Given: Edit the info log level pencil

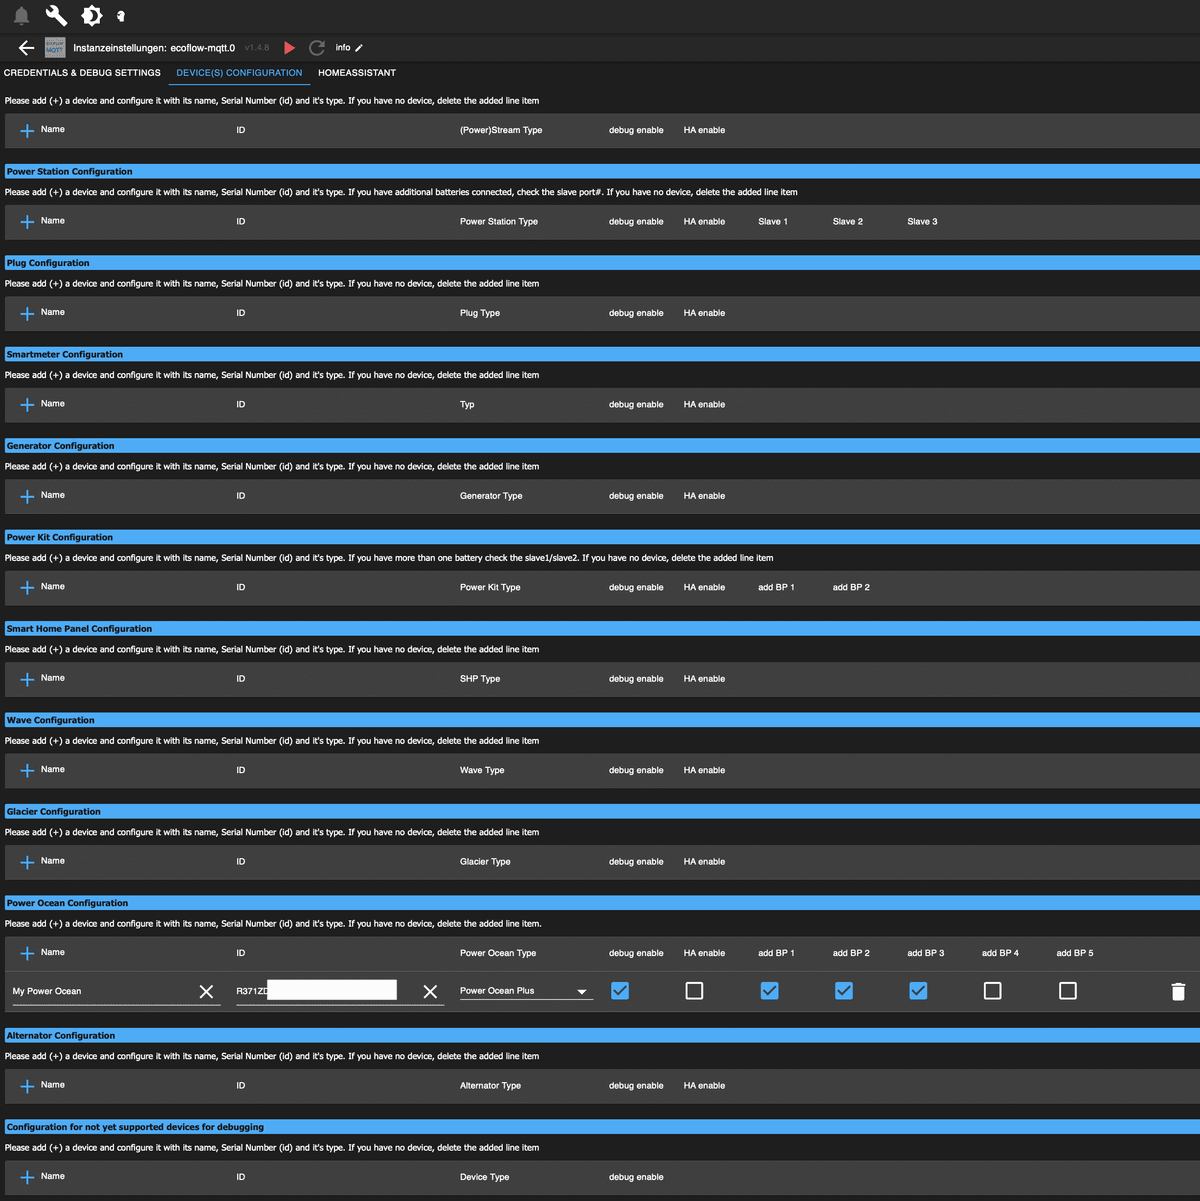Looking at the screenshot, I should point(359,48).
